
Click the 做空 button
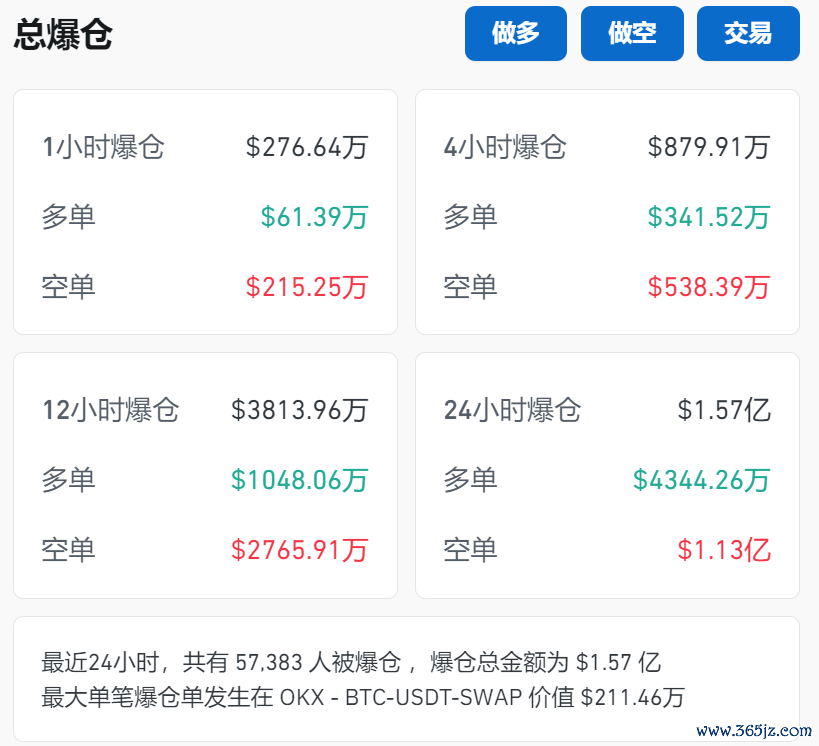tap(632, 33)
